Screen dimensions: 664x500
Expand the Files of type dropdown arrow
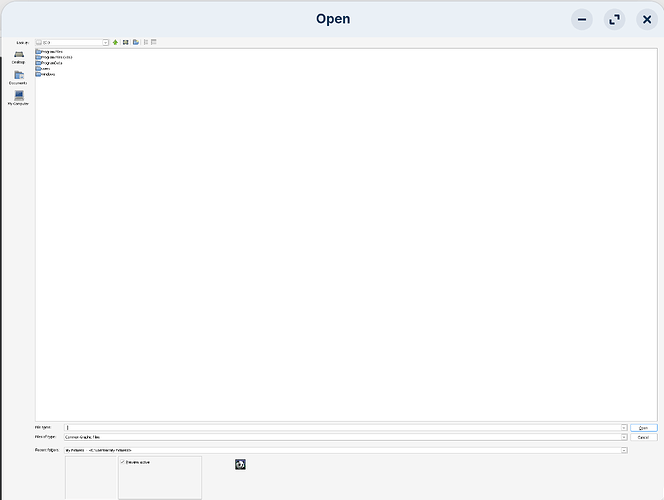(x=624, y=437)
